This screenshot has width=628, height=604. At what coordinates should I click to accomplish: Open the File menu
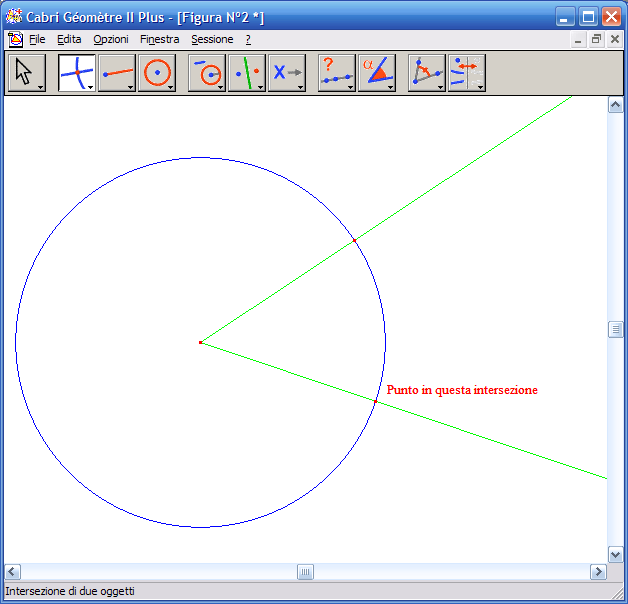tap(37, 39)
